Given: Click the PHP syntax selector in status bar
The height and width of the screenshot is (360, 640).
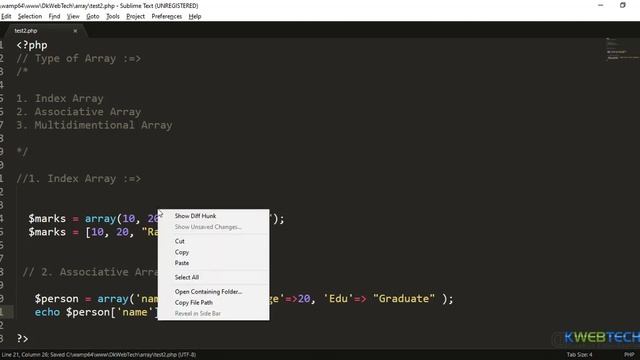Looking at the screenshot, I should coord(629,355).
